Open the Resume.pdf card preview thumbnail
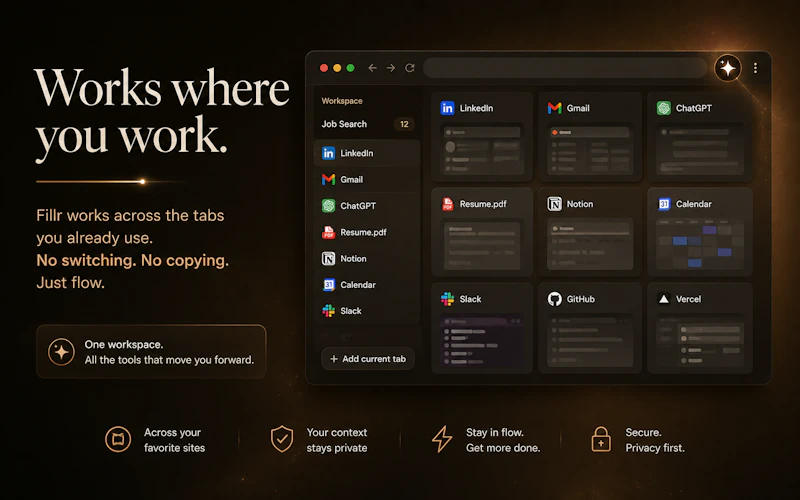This screenshot has width=800, height=500. click(482, 245)
